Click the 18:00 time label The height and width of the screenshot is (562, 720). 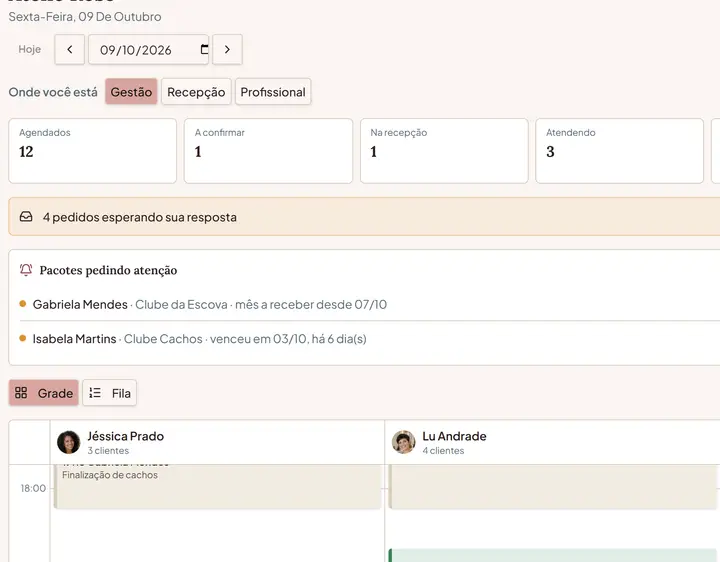[33, 488]
